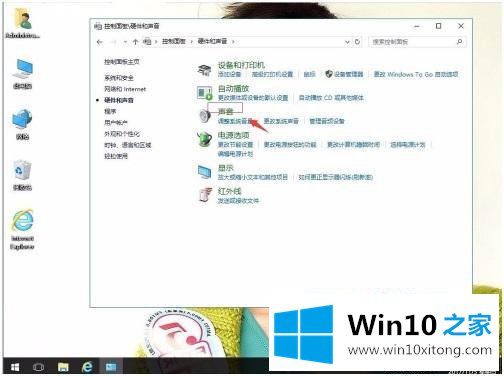Click the 发送或接收文件 link
Image resolution: width=504 pixels, height=376 pixels.
(x=238, y=201)
